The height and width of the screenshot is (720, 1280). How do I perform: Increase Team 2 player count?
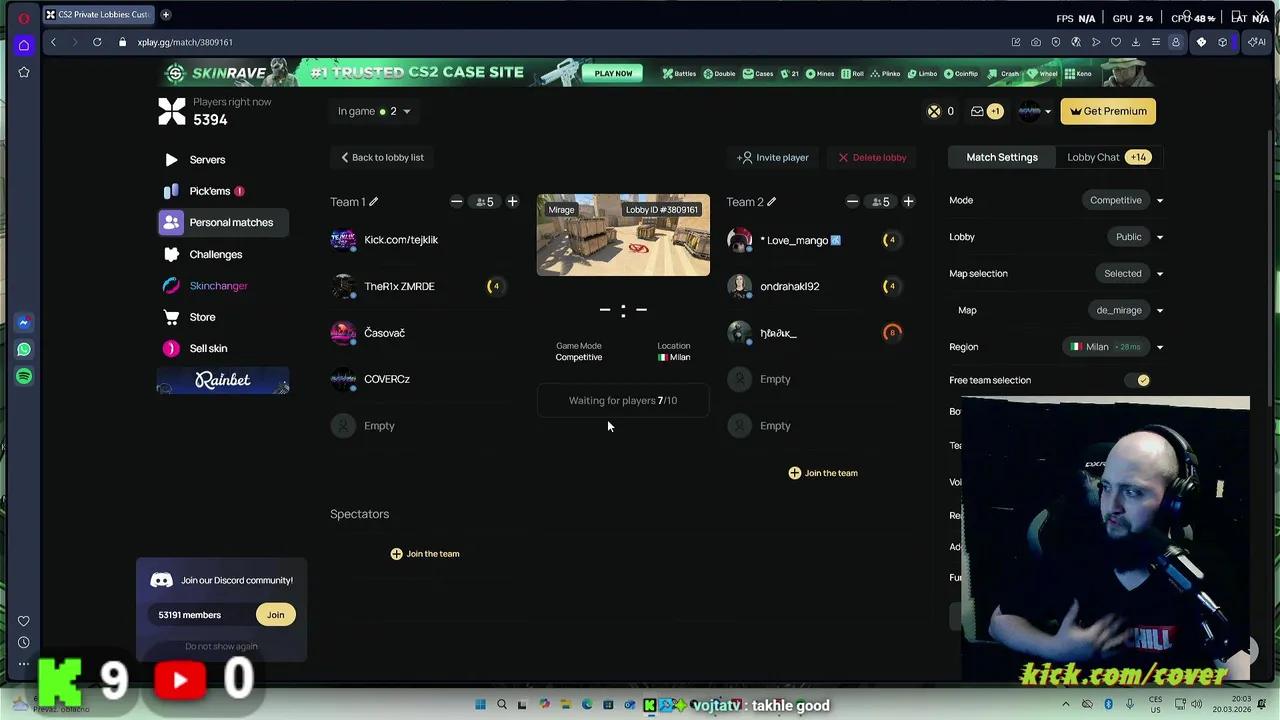908,202
